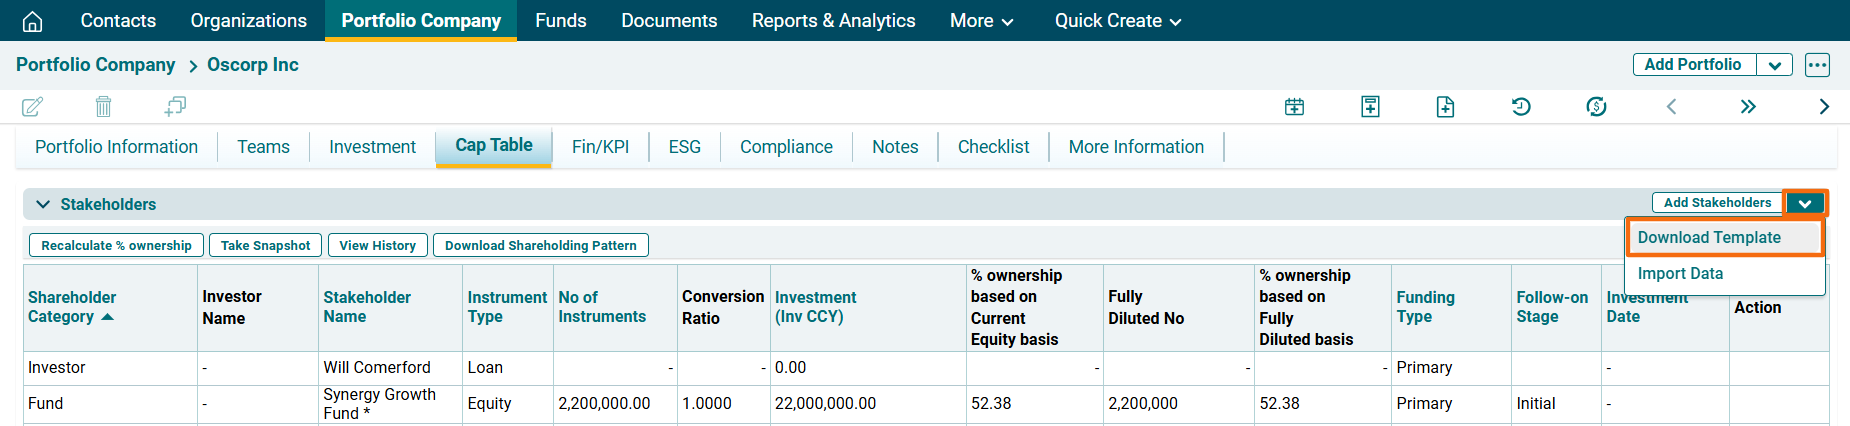This screenshot has height=426, width=1850.
Task: Select Download Template from the menu
Action: tap(1708, 238)
